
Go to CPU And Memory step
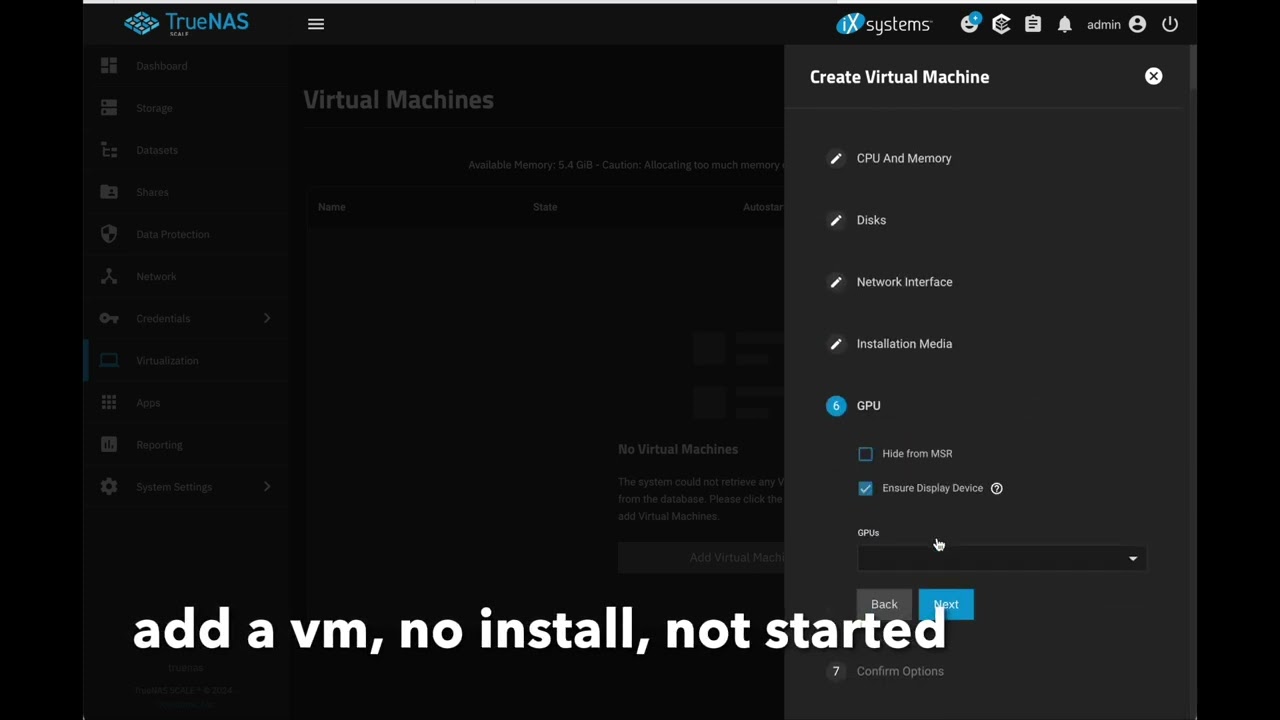point(903,158)
